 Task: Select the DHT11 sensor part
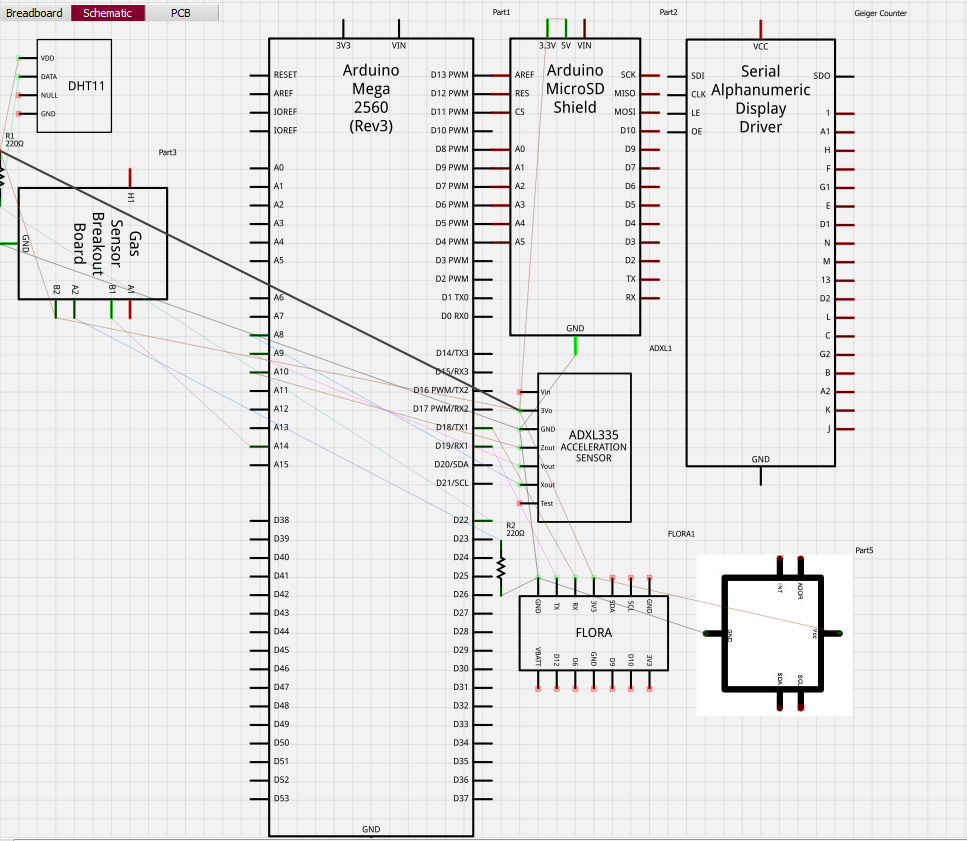74,86
